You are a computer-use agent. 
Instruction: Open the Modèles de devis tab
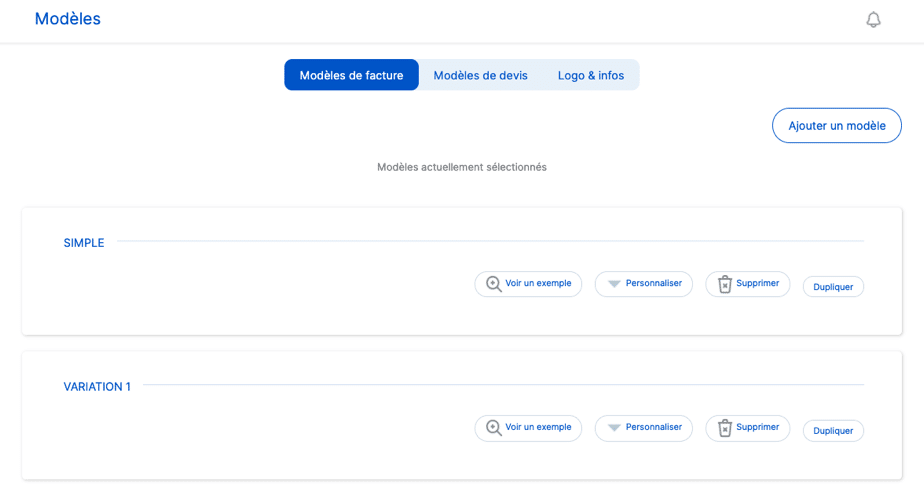(x=480, y=75)
